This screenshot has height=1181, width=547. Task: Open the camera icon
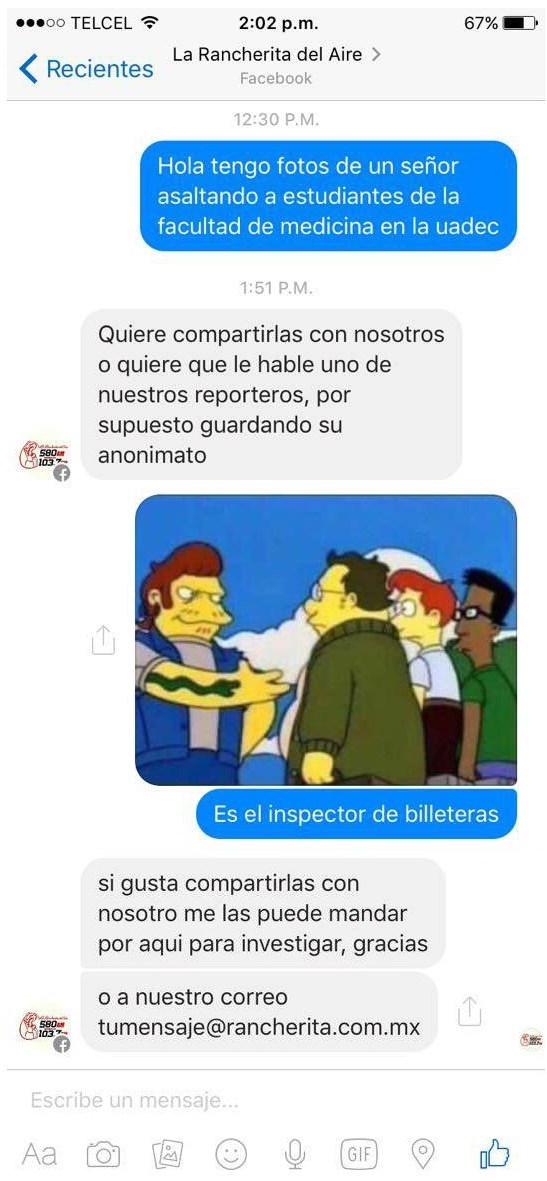pyautogui.click(x=103, y=1154)
